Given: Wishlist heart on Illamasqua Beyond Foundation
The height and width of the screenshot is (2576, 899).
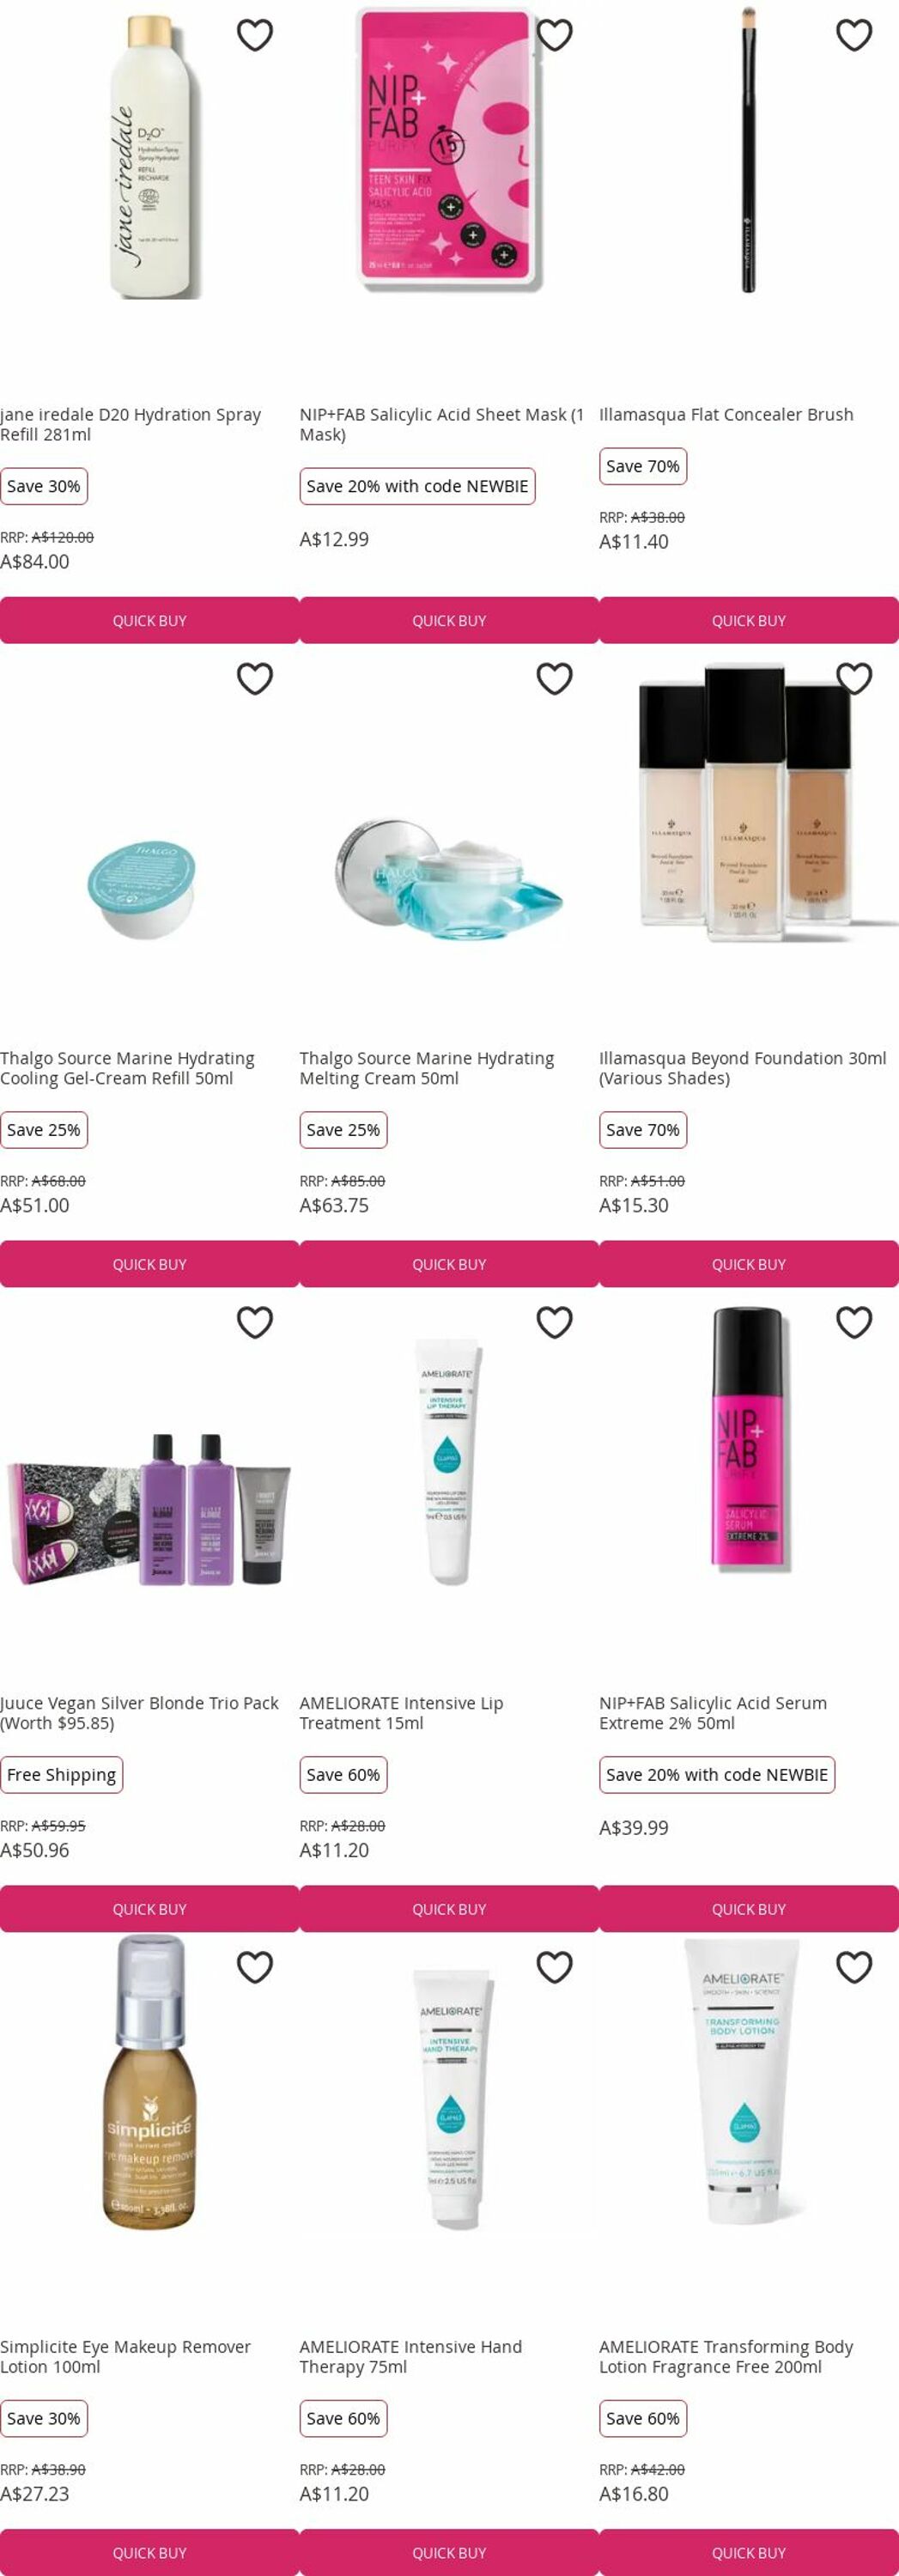Looking at the screenshot, I should tap(854, 679).
